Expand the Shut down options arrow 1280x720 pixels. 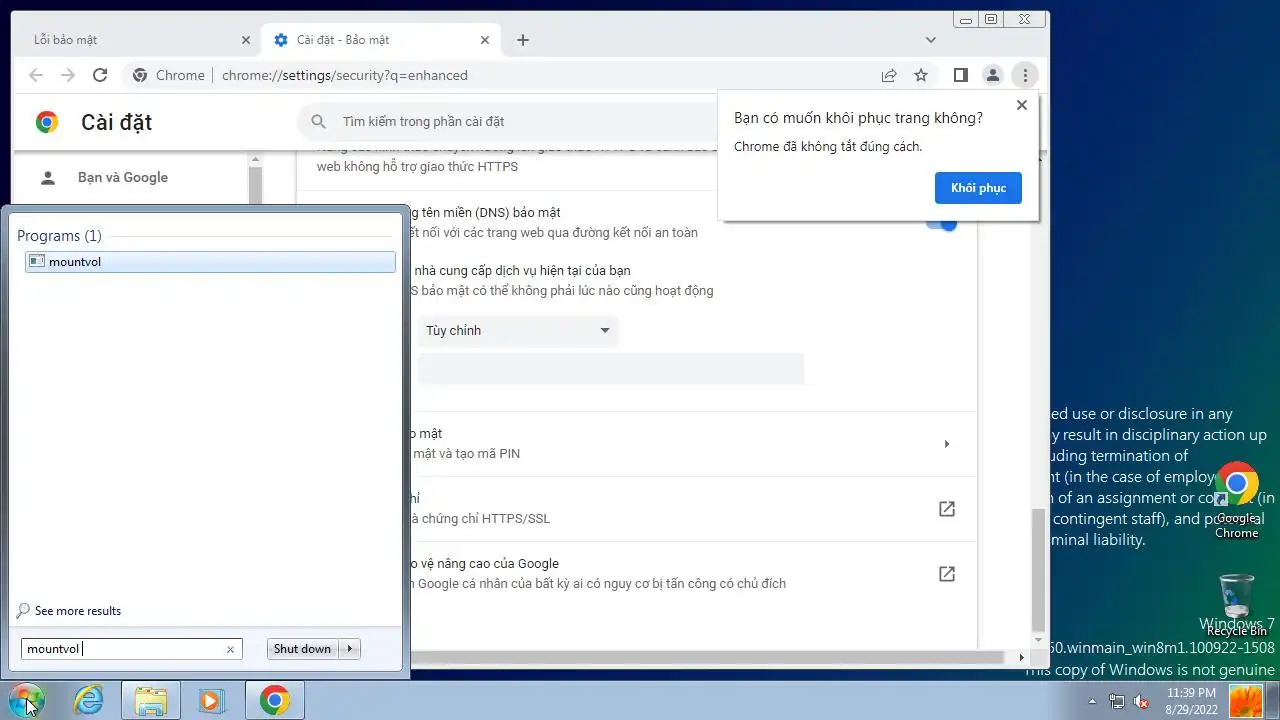350,649
